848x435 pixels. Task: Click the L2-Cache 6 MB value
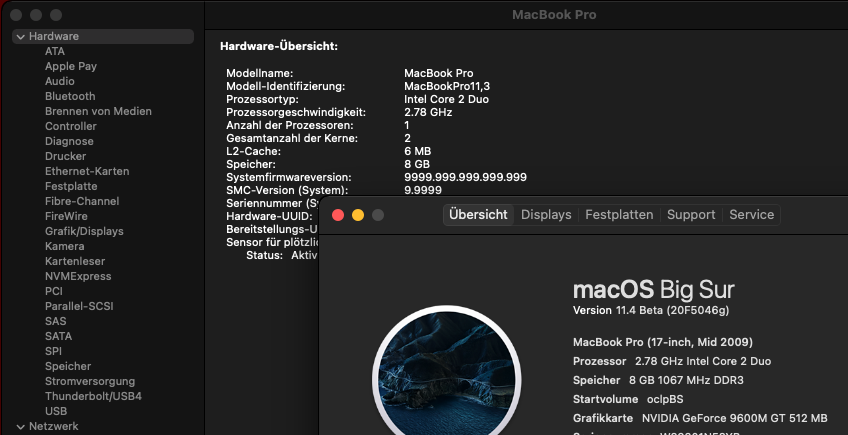pos(418,151)
